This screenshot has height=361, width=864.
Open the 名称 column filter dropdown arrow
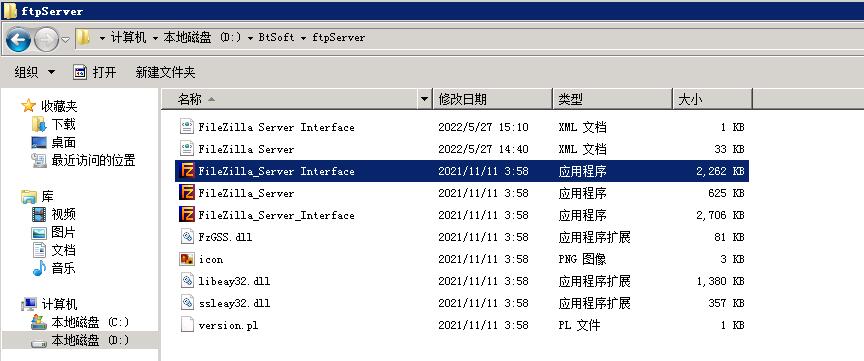coord(424,99)
